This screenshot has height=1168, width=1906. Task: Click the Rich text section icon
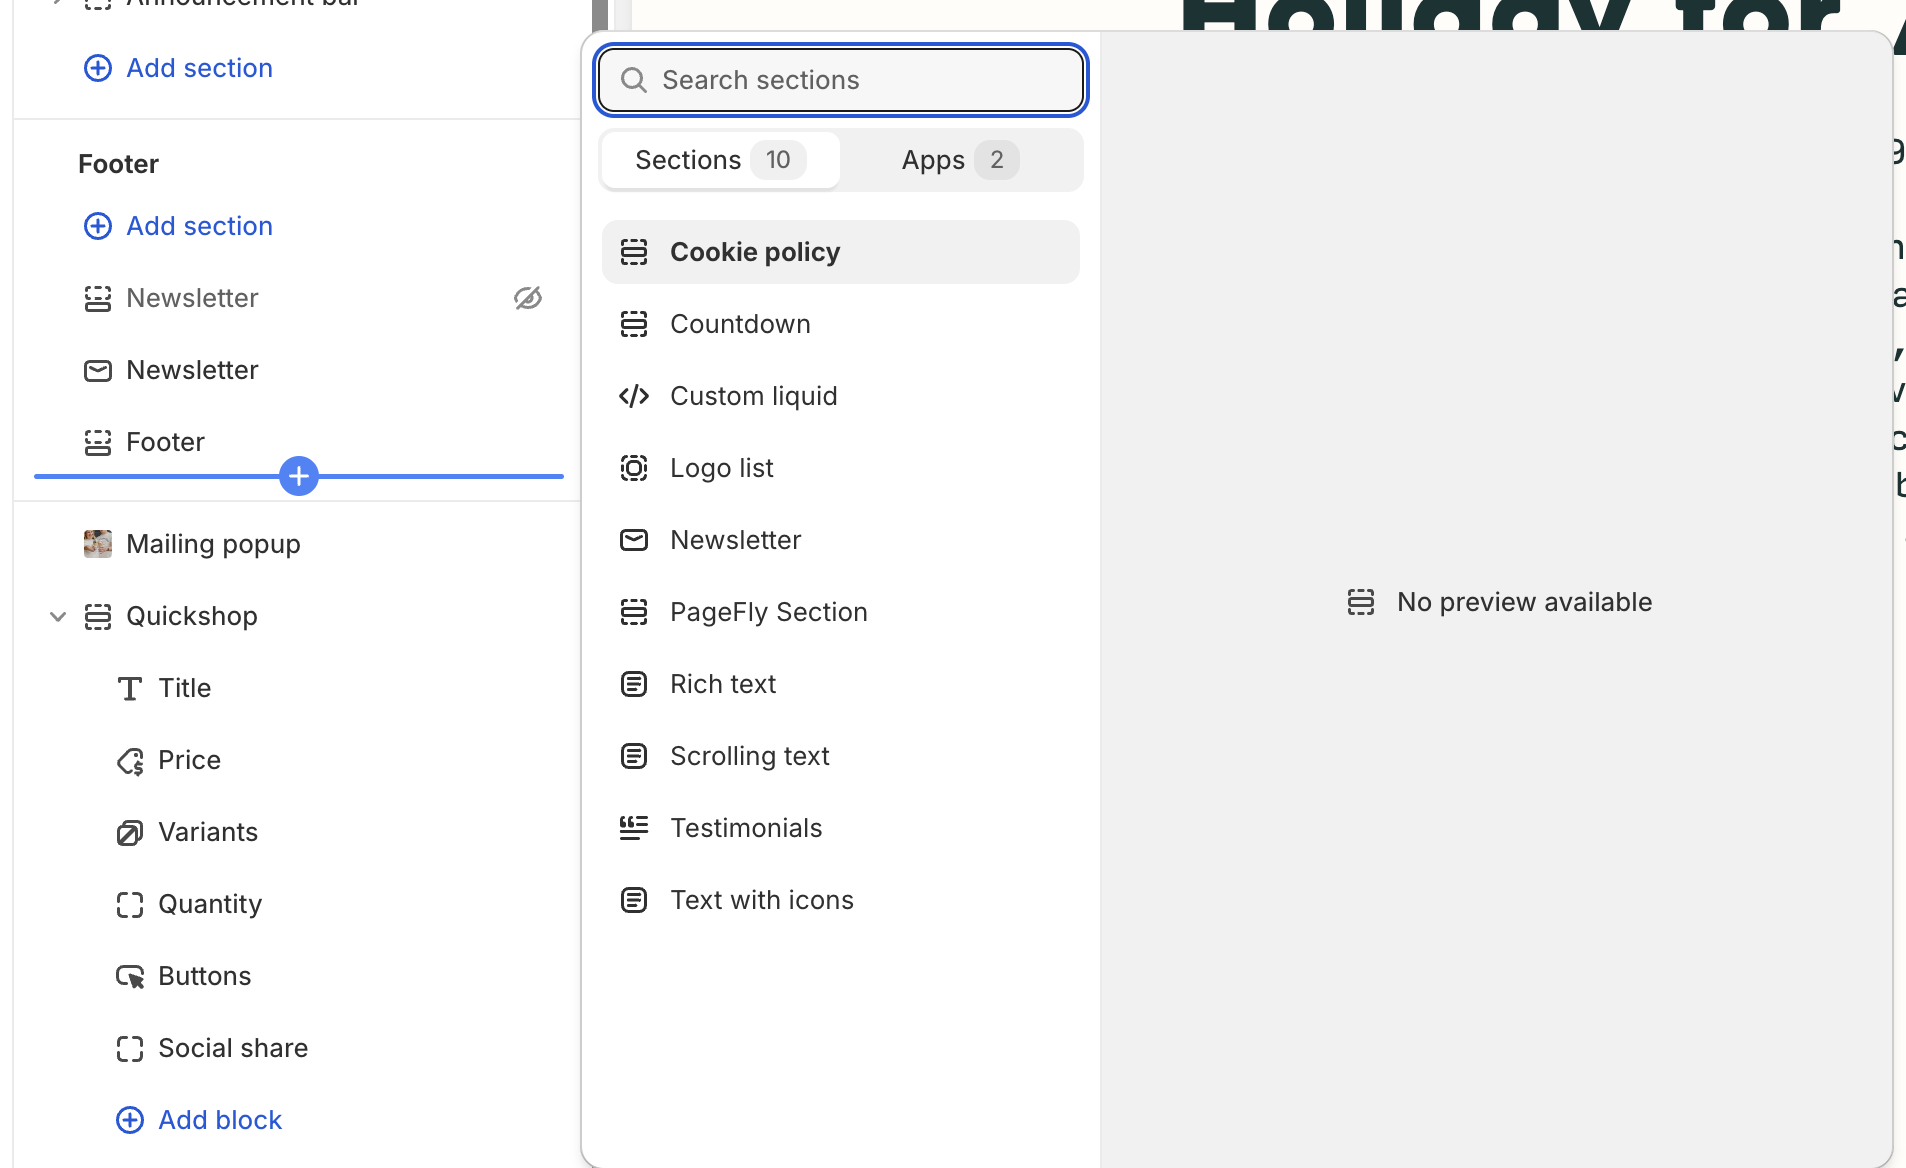pyautogui.click(x=634, y=684)
